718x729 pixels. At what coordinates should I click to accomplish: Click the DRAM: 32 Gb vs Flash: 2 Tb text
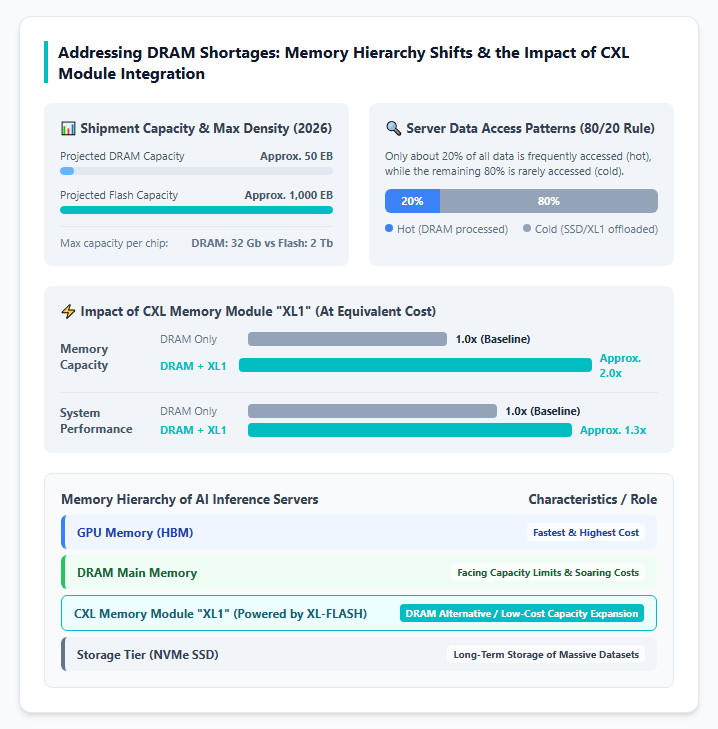262,243
